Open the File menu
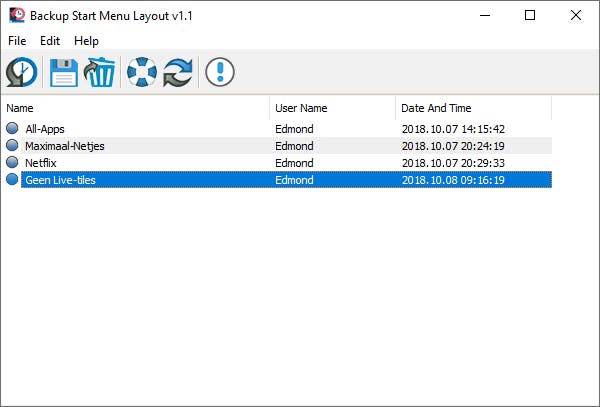This screenshot has width=600, height=407. click(17, 41)
